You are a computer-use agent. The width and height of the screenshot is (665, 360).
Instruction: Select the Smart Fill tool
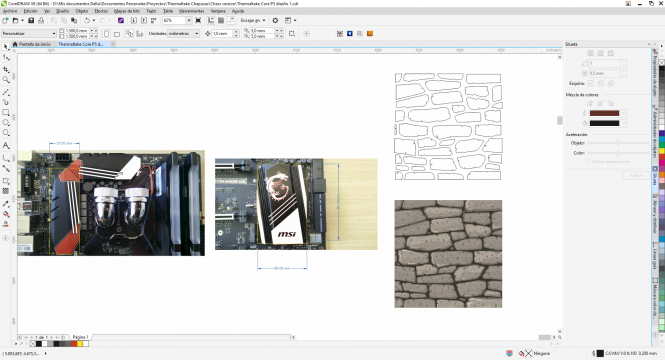coord(6,224)
